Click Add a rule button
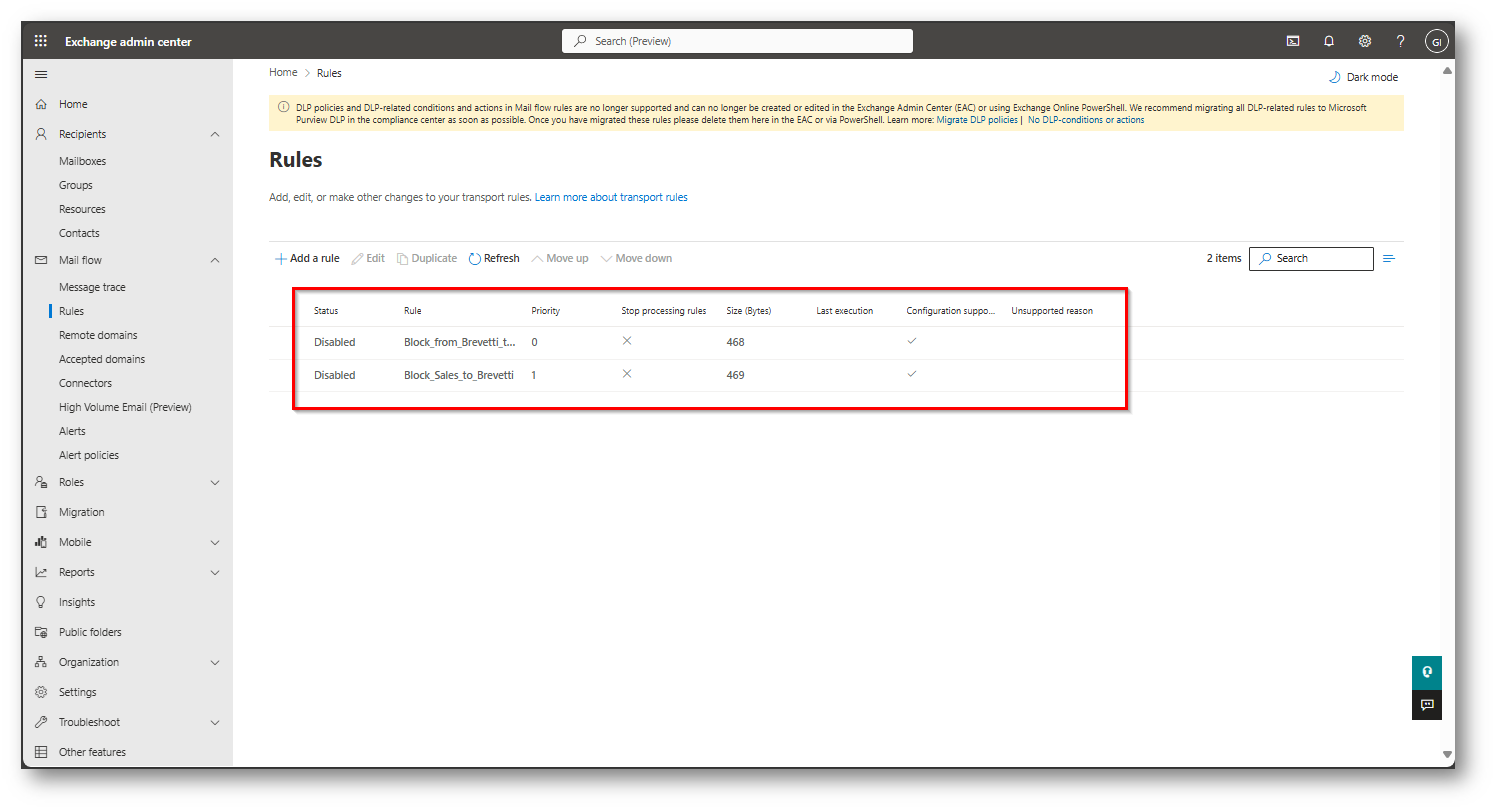This screenshot has width=1497, height=811. click(307, 258)
